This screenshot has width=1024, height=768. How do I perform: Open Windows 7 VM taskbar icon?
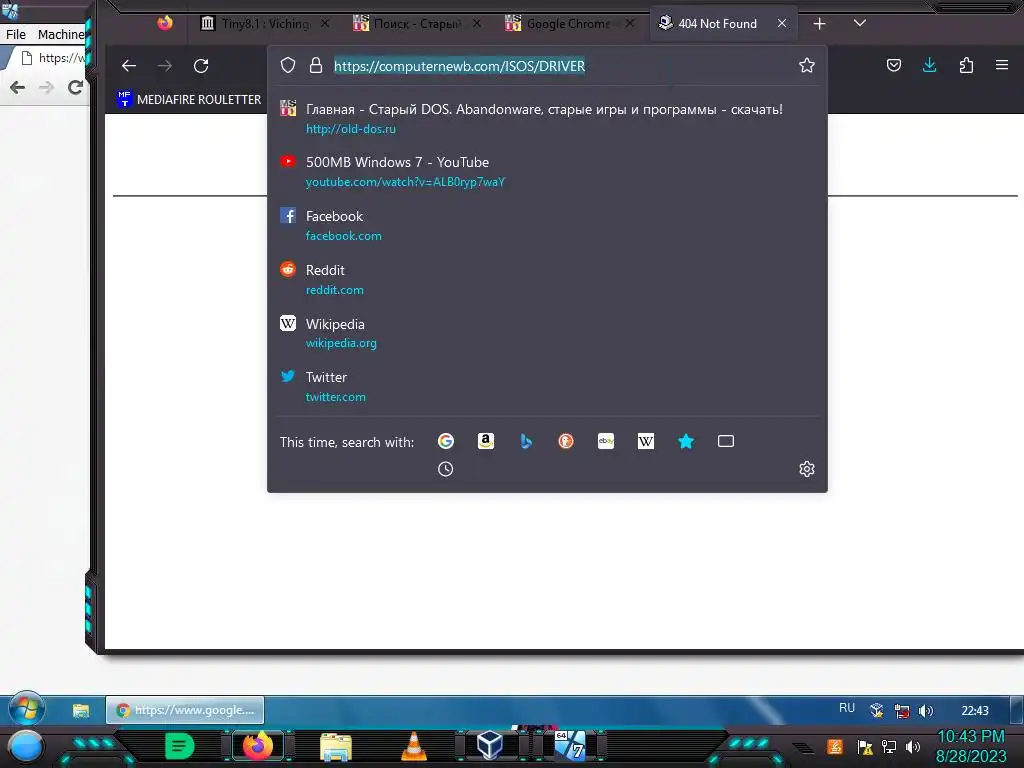click(569, 745)
